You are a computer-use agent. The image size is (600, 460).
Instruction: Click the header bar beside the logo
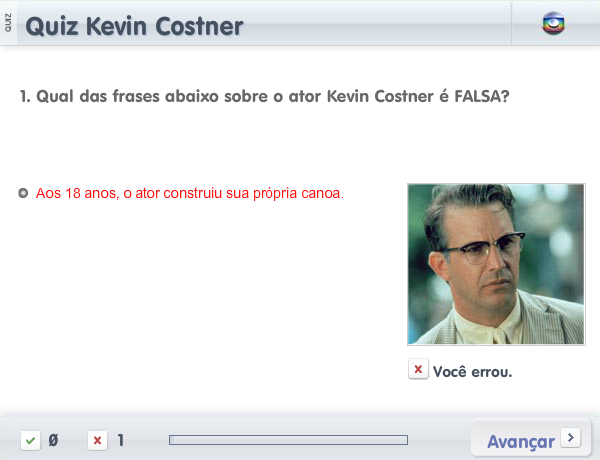coord(377,23)
